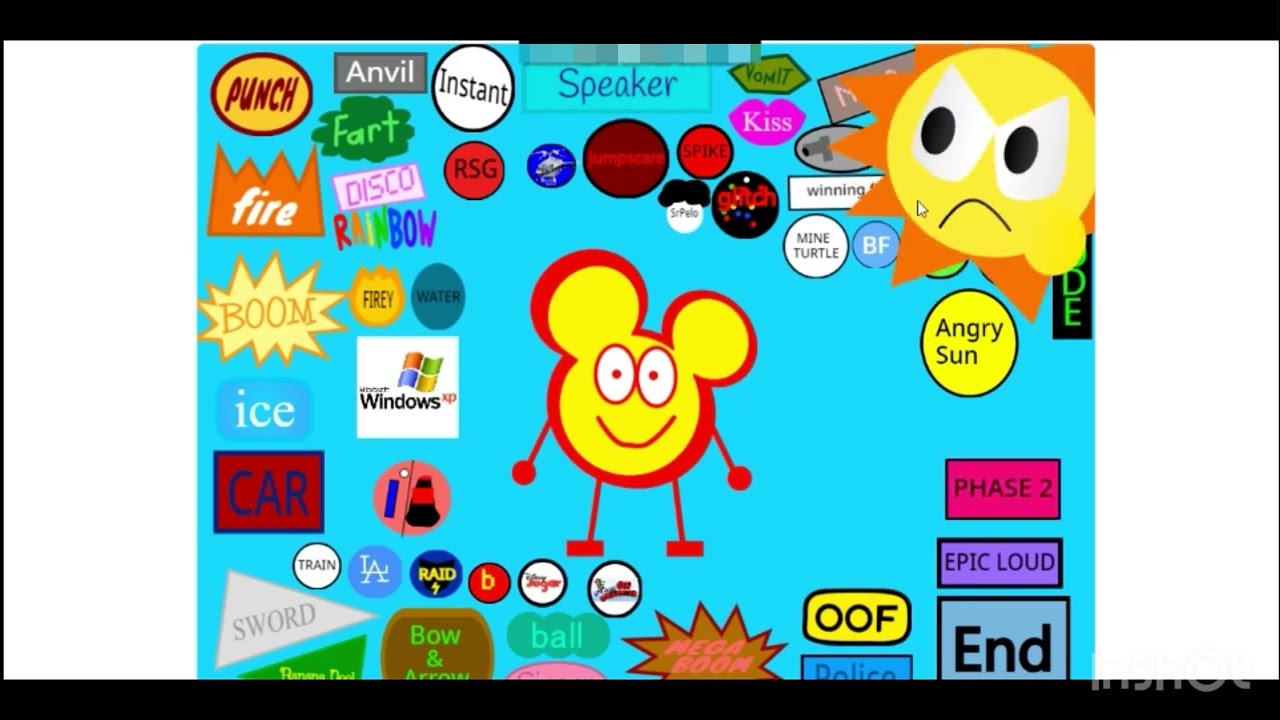This screenshot has height=720, width=1280.
Task: Click the red SPIKE circle
Action: [705, 152]
